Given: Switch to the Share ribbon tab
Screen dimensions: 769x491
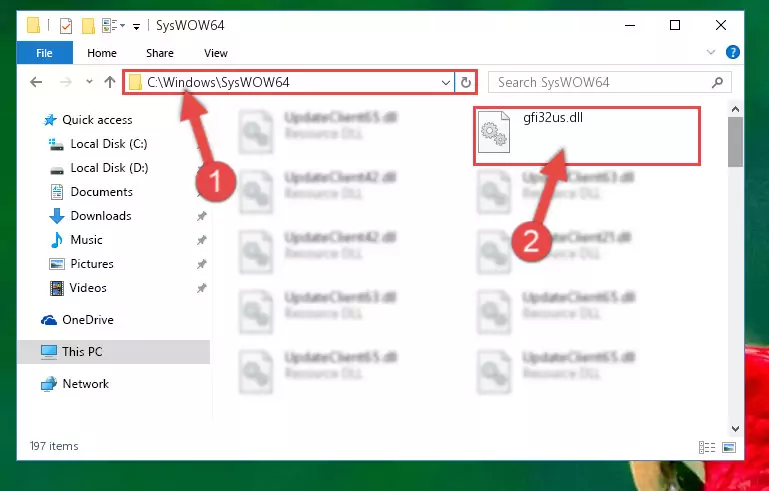Looking at the screenshot, I should click(x=160, y=53).
